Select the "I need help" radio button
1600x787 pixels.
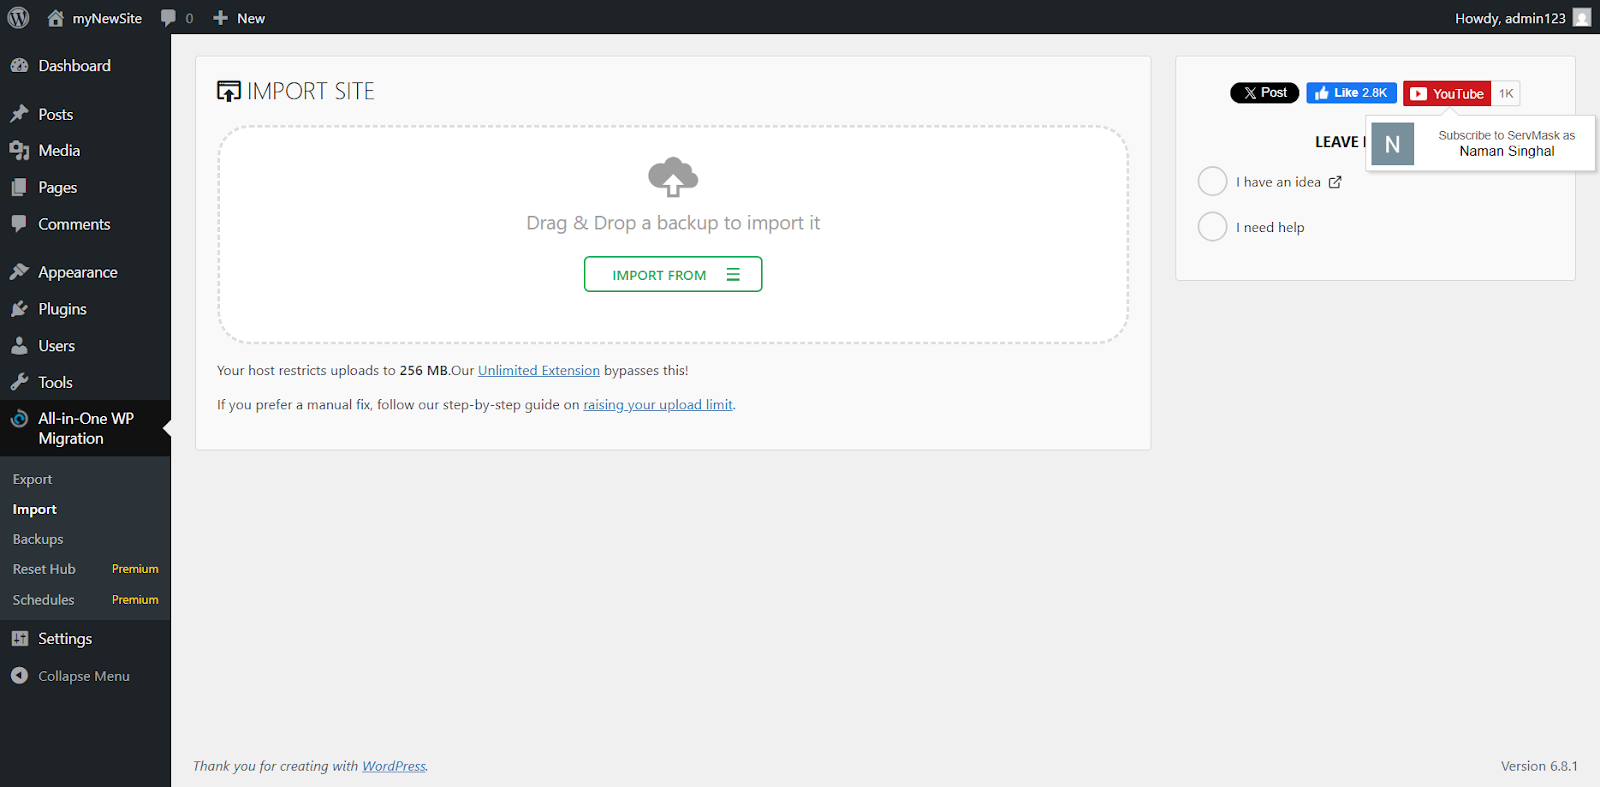[x=1212, y=227]
